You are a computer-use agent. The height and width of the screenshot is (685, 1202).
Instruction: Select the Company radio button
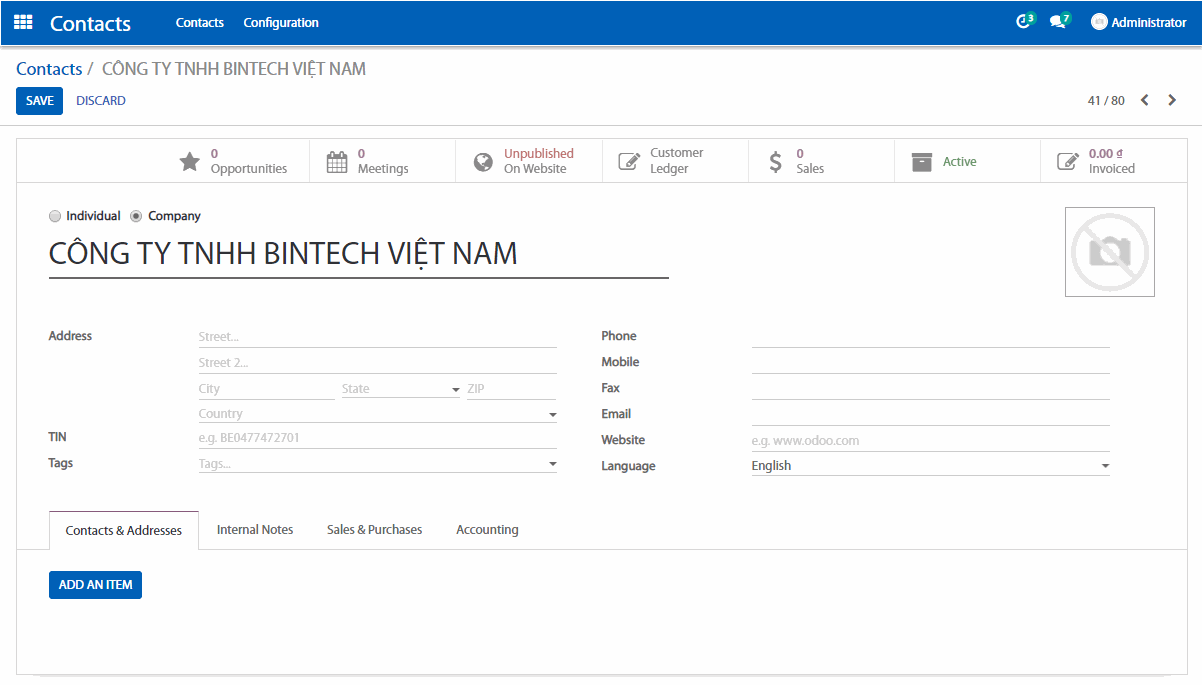[x=137, y=216]
